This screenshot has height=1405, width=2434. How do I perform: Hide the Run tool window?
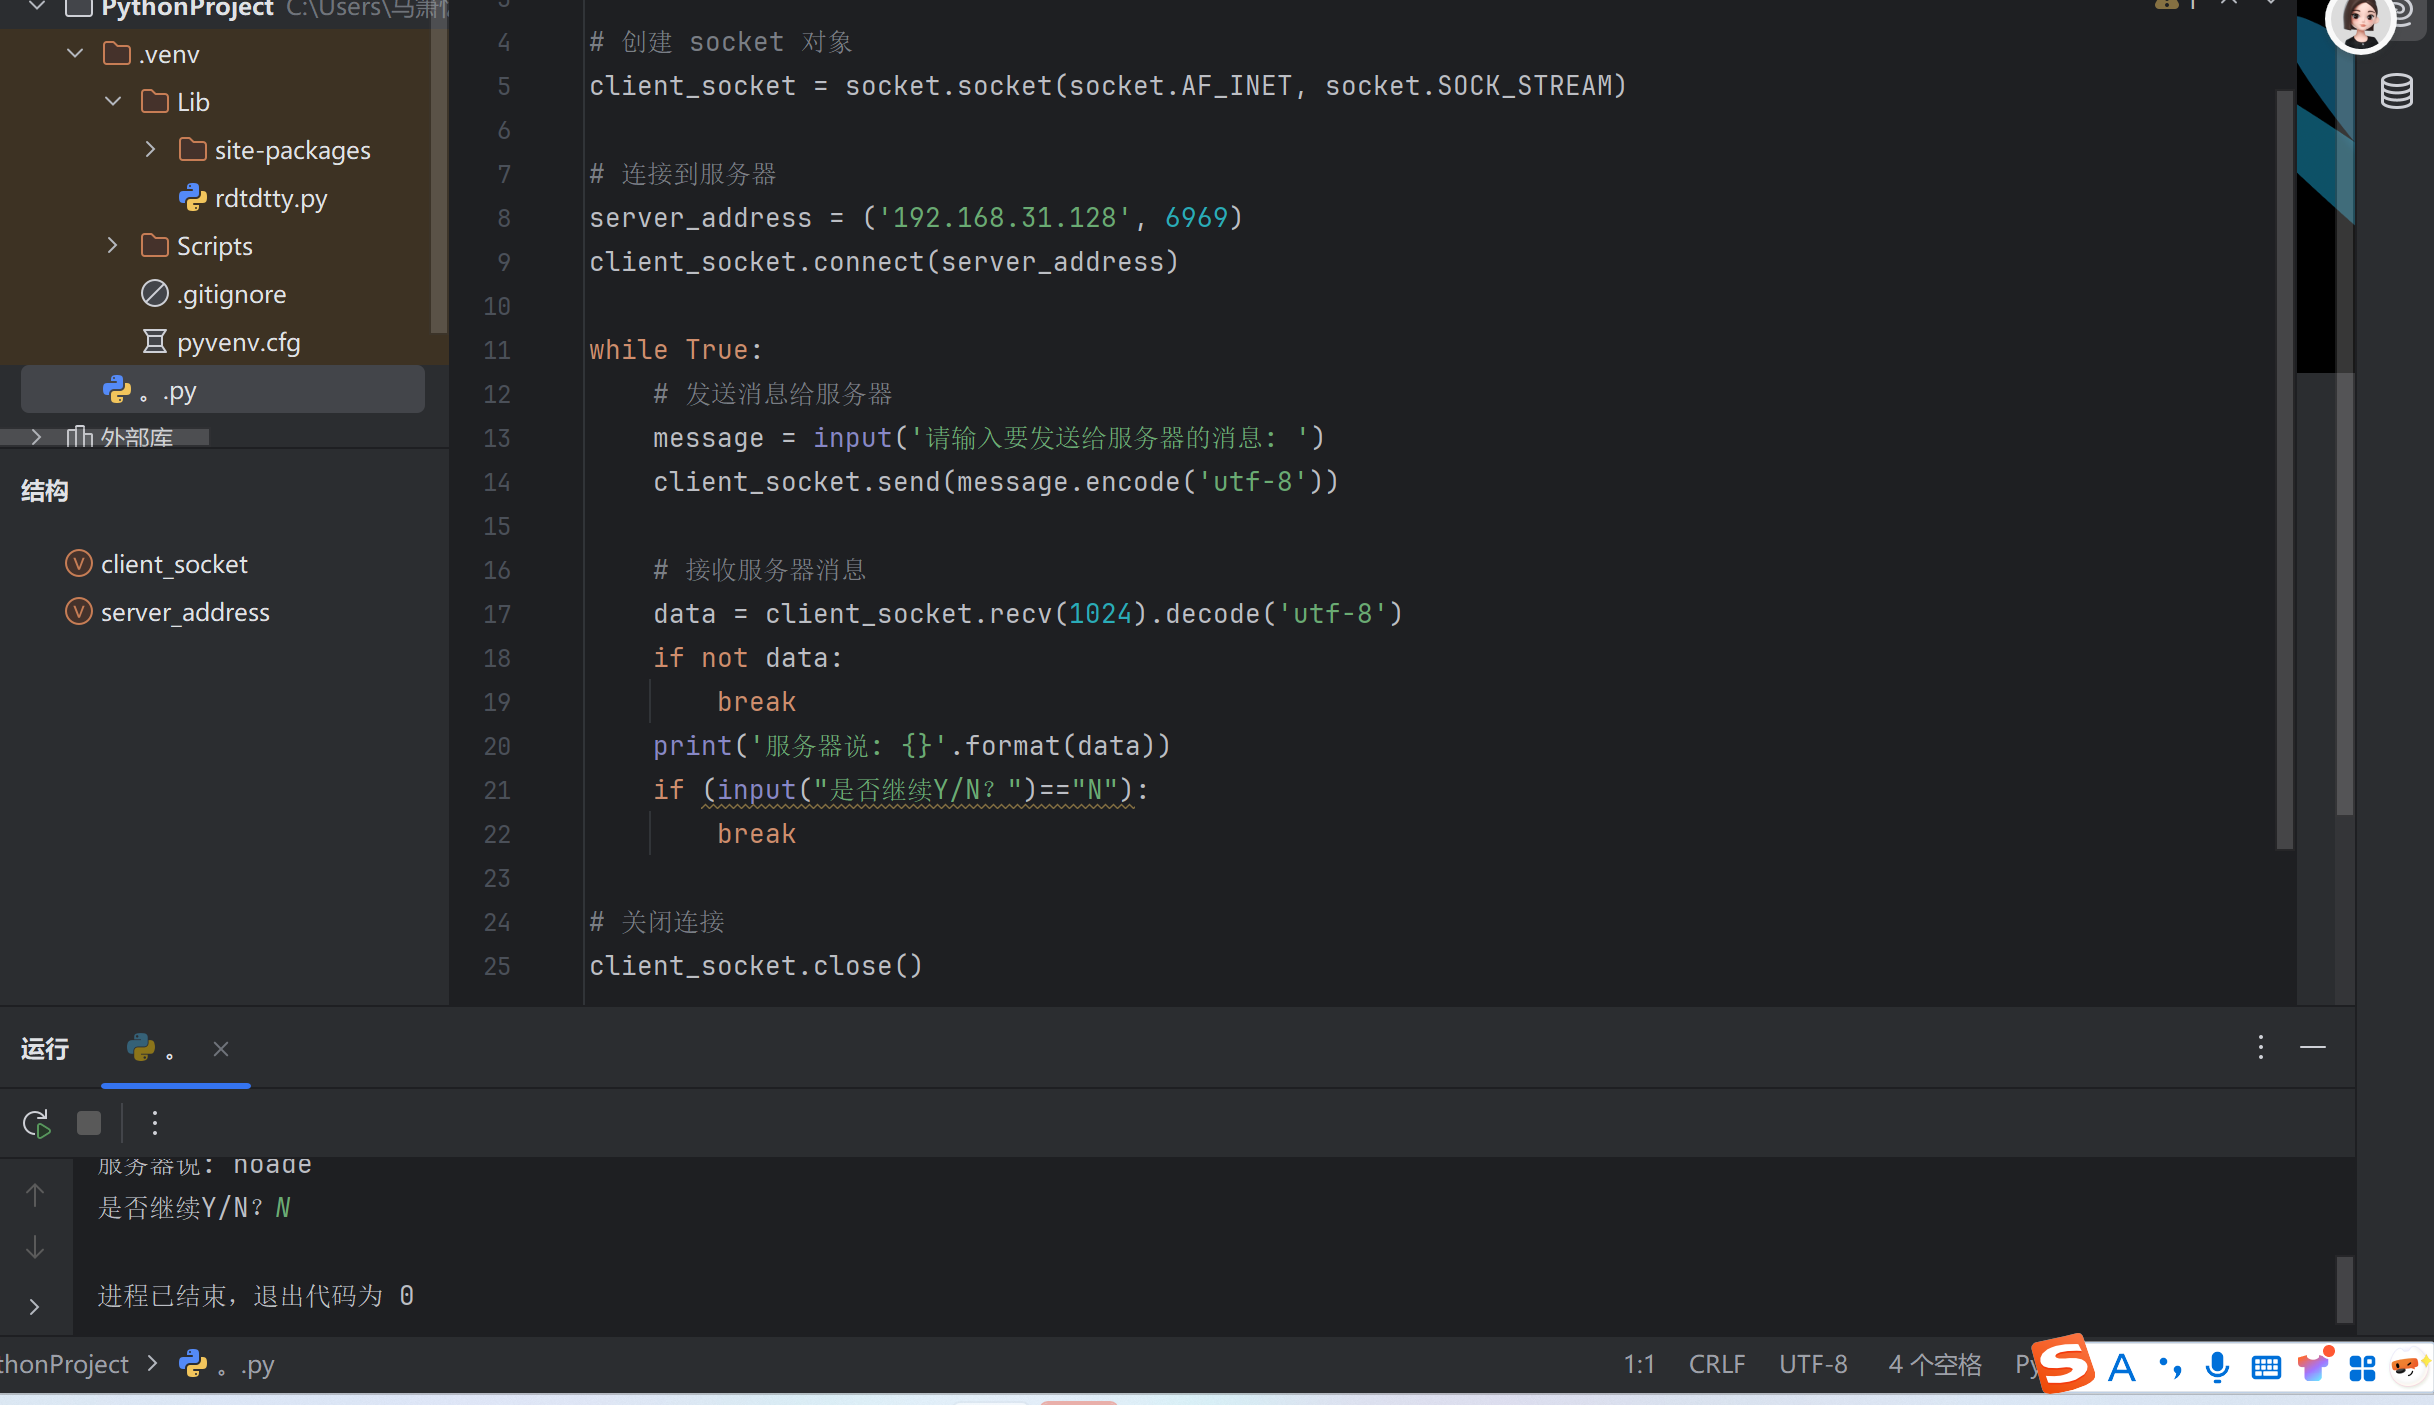click(x=2312, y=1047)
